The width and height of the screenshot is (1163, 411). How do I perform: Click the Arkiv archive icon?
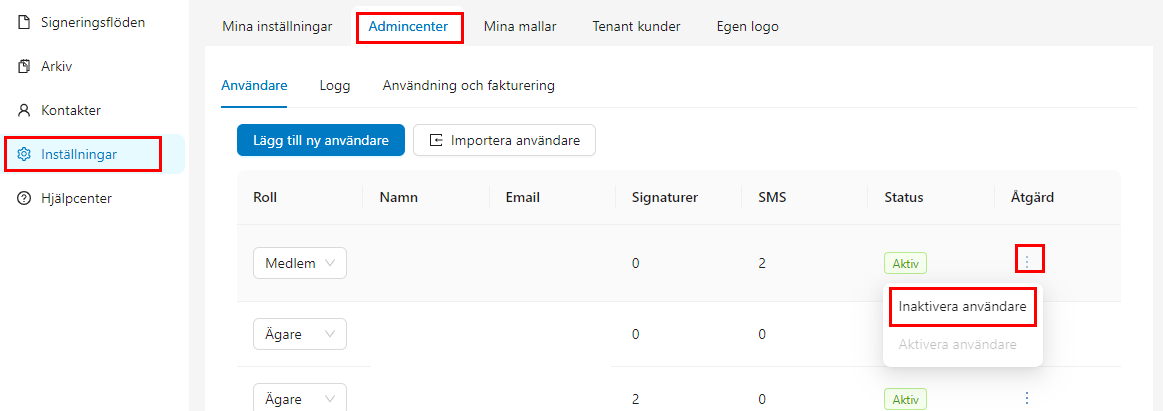[24, 67]
